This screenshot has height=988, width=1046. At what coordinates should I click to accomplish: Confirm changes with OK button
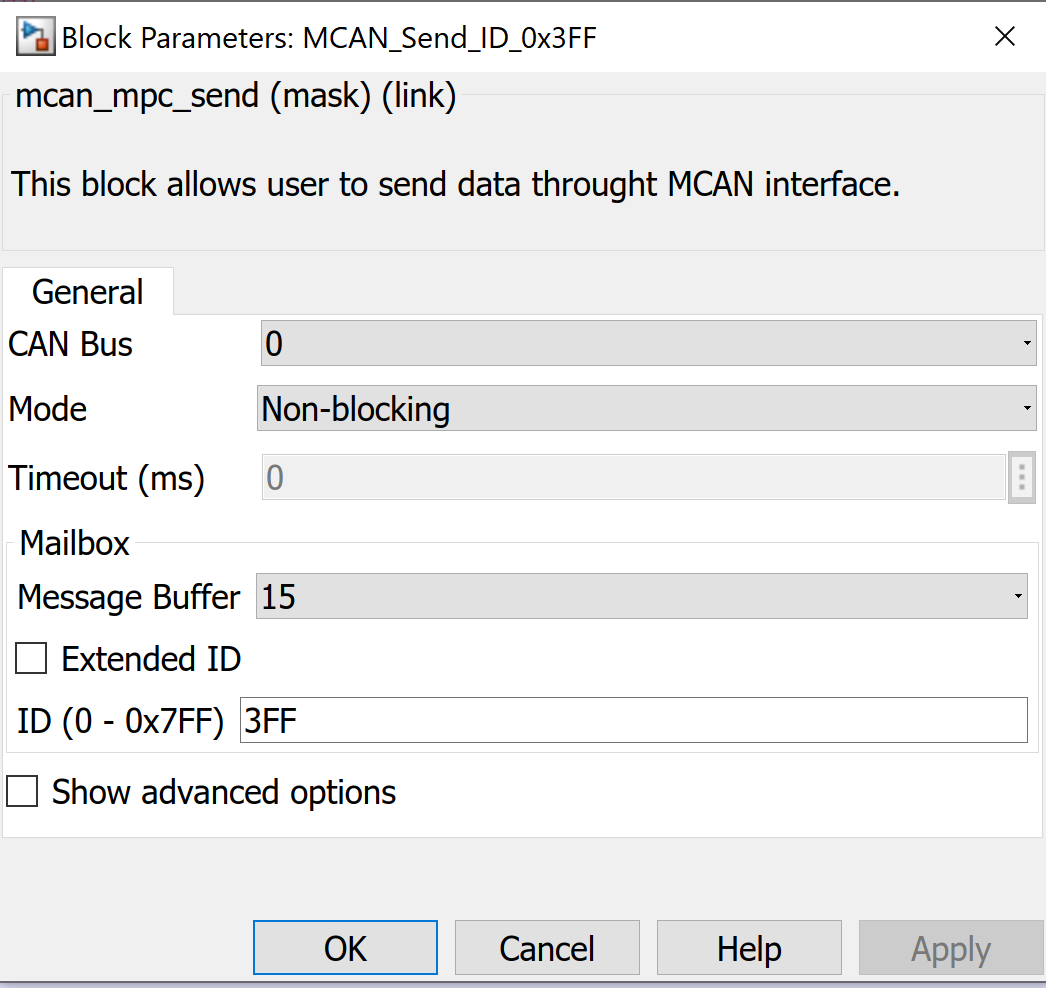coord(345,947)
